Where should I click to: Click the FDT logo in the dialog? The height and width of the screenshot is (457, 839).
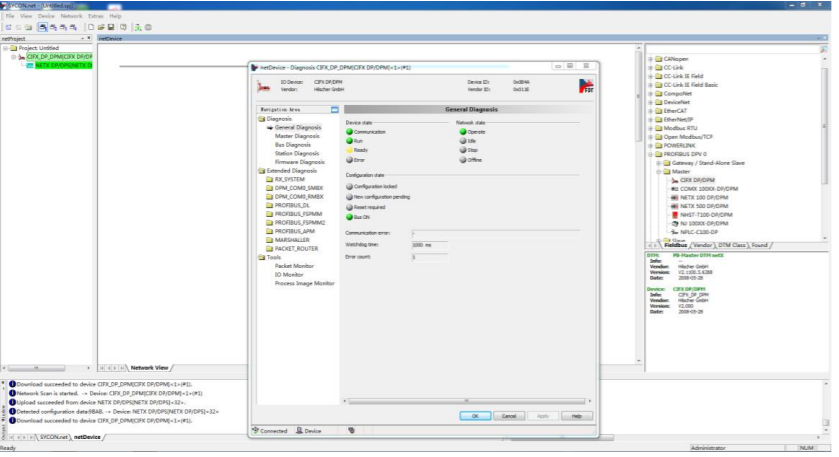pyautogui.click(x=586, y=86)
